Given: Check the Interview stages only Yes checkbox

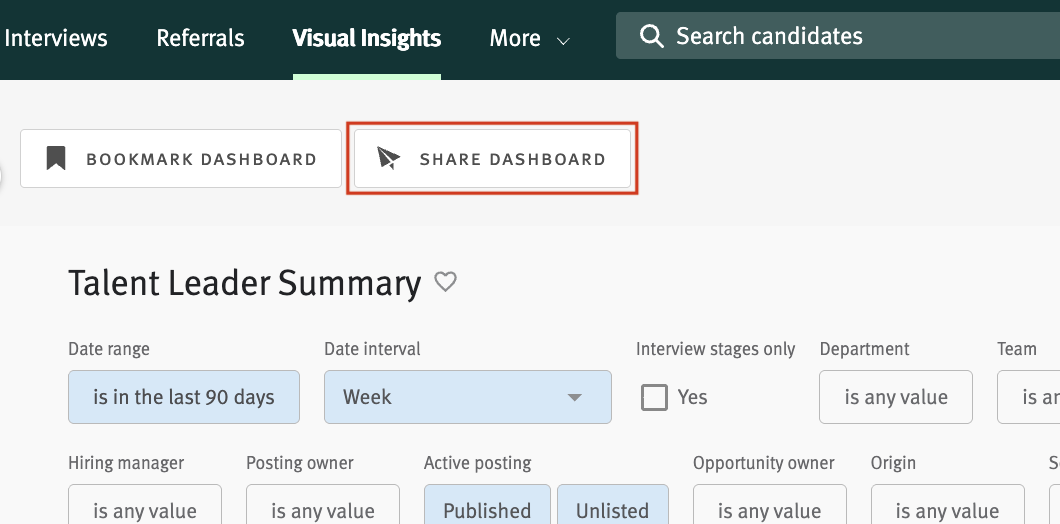Looking at the screenshot, I should (654, 397).
